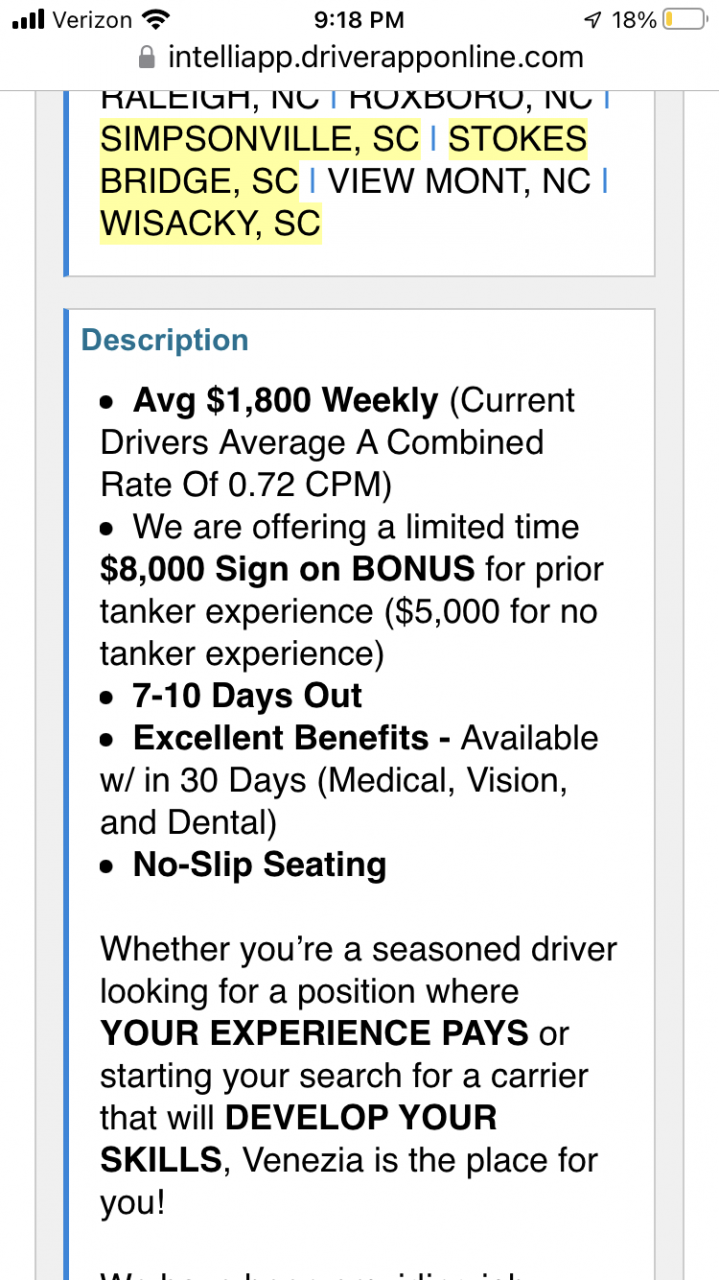
Task: Click the 7-10 Days Out bullet
Action: pyautogui.click(x=247, y=696)
